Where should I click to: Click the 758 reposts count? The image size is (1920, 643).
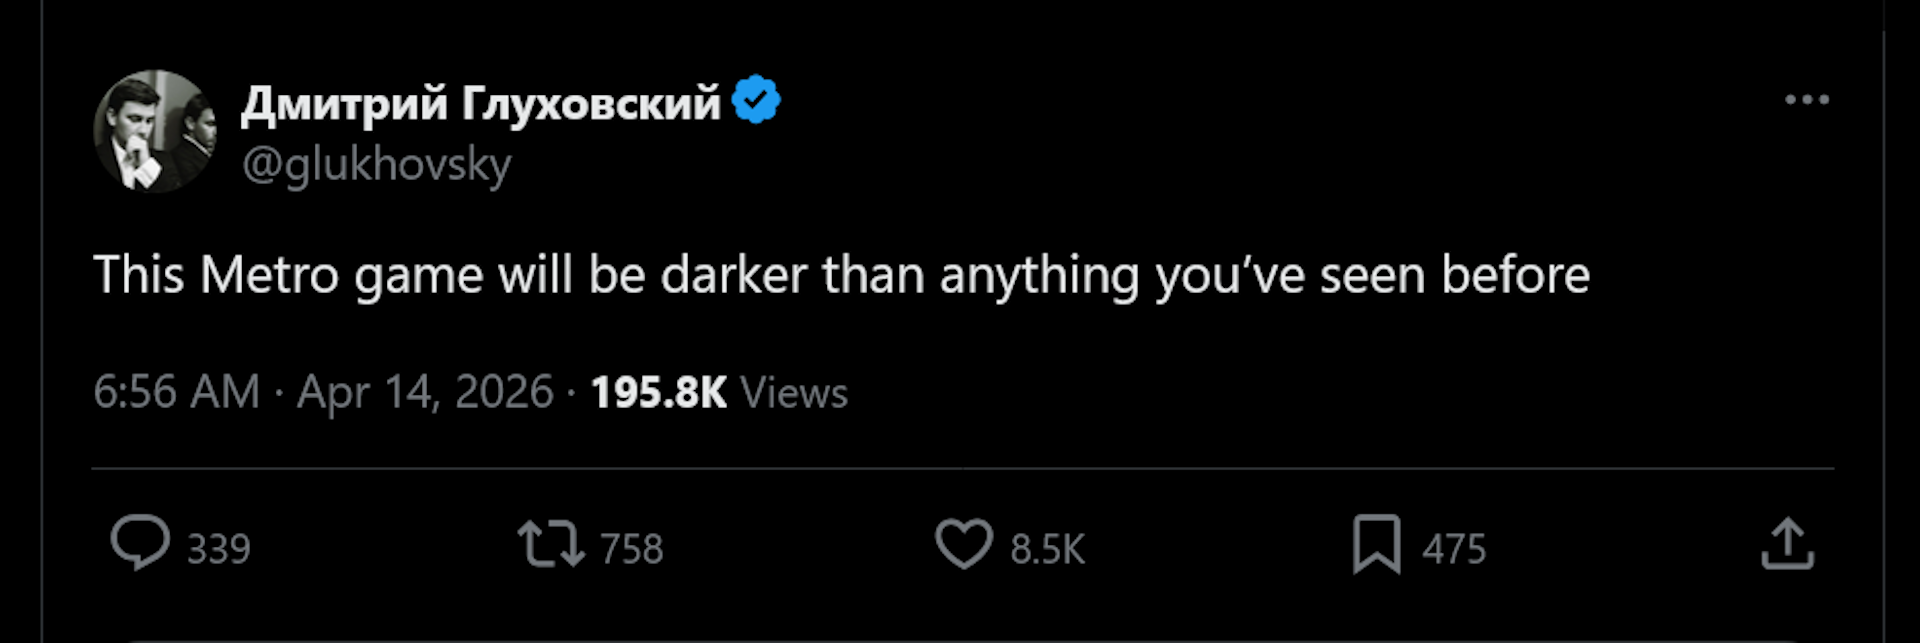coord(631,549)
